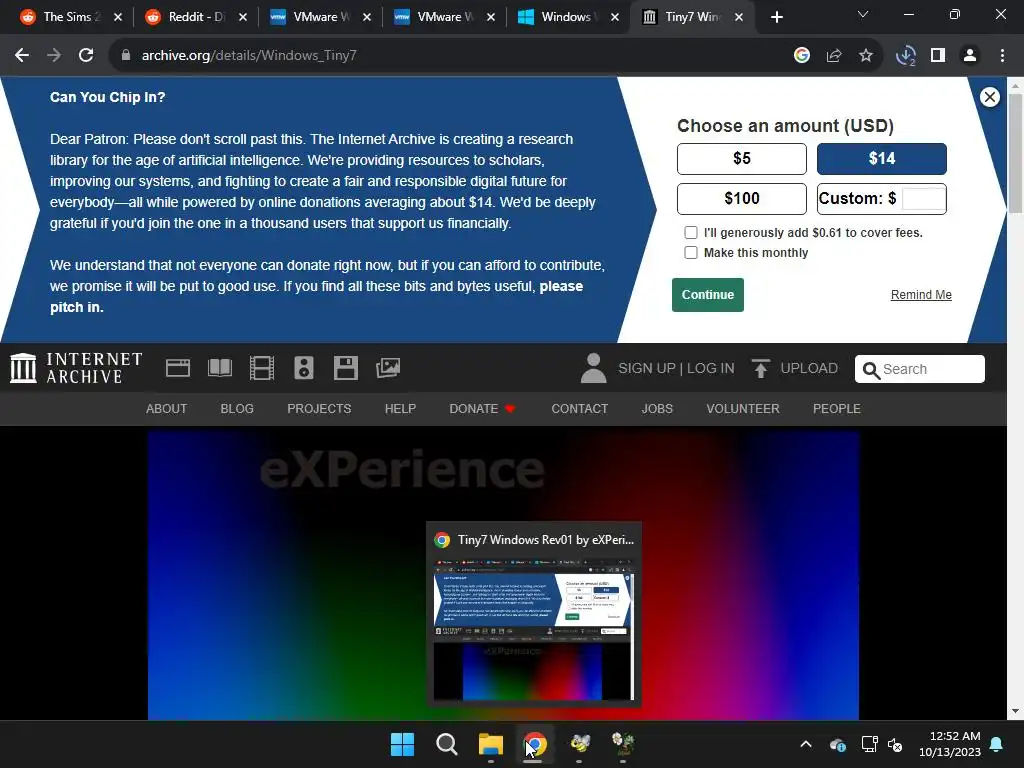Viewport: 1024px width, 768px height.
Task: Click the page vertical scrollbar thumb
Action: pos(1015,153)
